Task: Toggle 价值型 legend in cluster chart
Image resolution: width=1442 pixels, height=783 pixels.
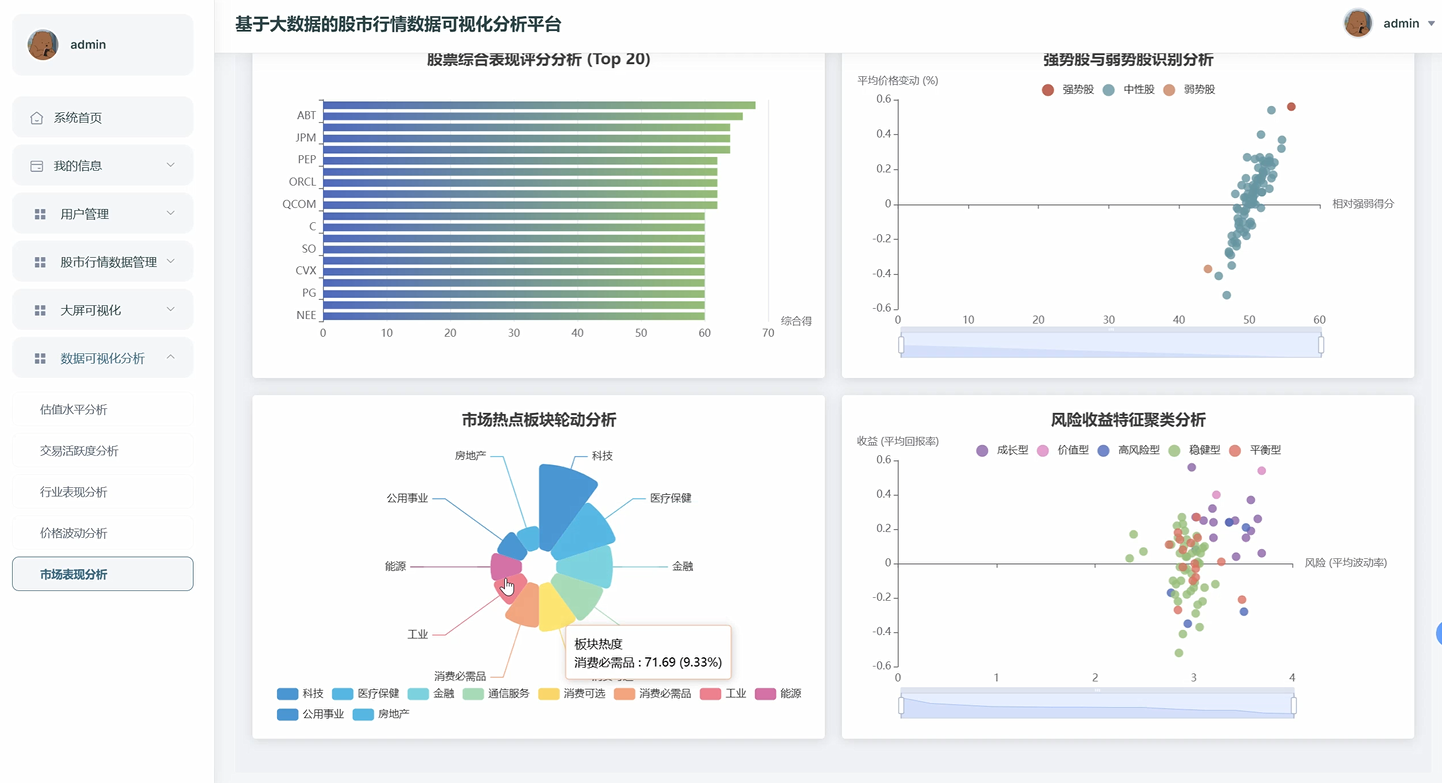Action: pos(1063,451)
